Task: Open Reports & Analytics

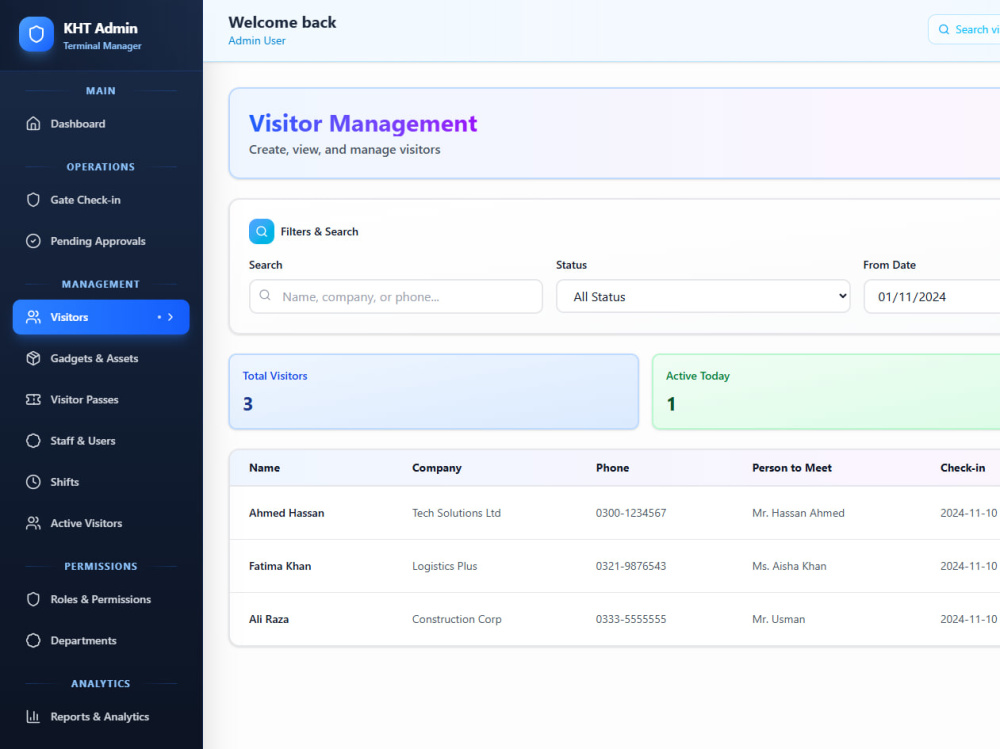Action: [x=101, y=716]
